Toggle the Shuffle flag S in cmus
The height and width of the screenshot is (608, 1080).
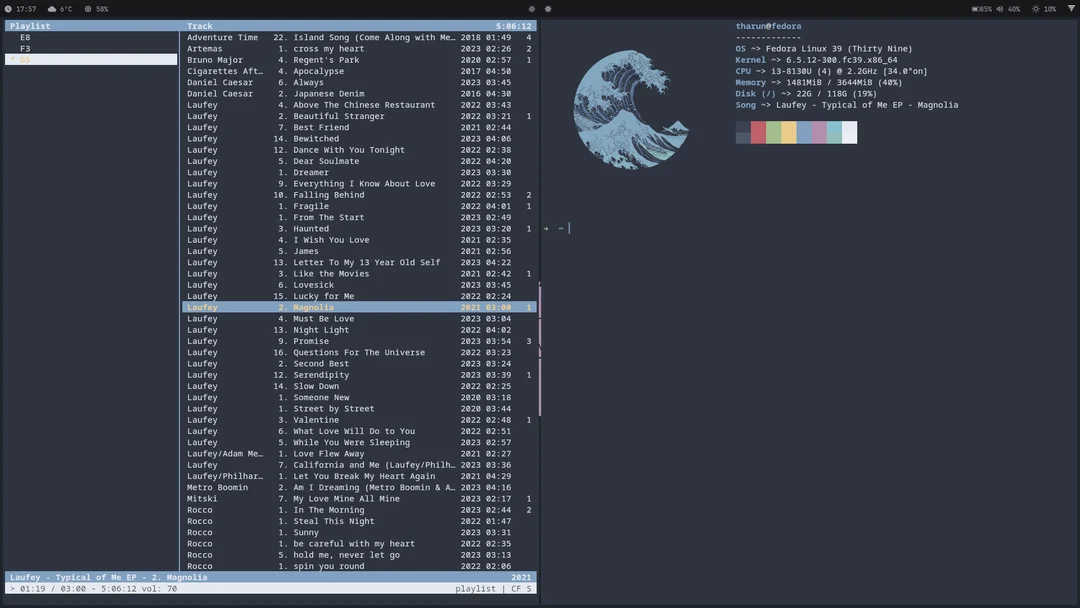529,588
